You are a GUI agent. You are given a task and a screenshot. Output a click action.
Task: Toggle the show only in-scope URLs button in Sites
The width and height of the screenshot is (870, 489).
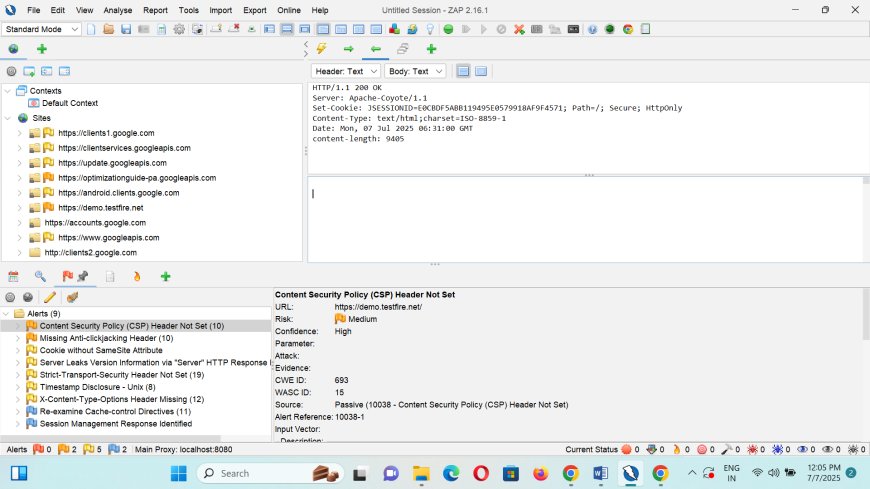pos(11,71)
